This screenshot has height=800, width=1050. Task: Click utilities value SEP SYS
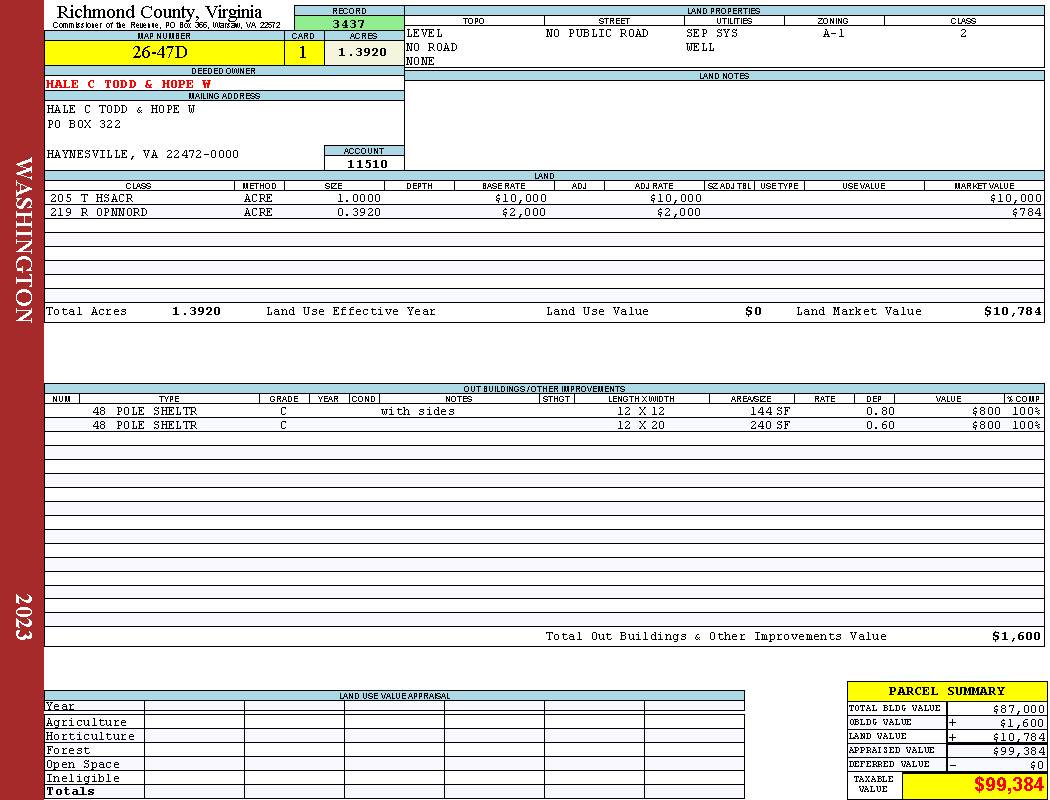pyautogui.click(x=712, y=33)
